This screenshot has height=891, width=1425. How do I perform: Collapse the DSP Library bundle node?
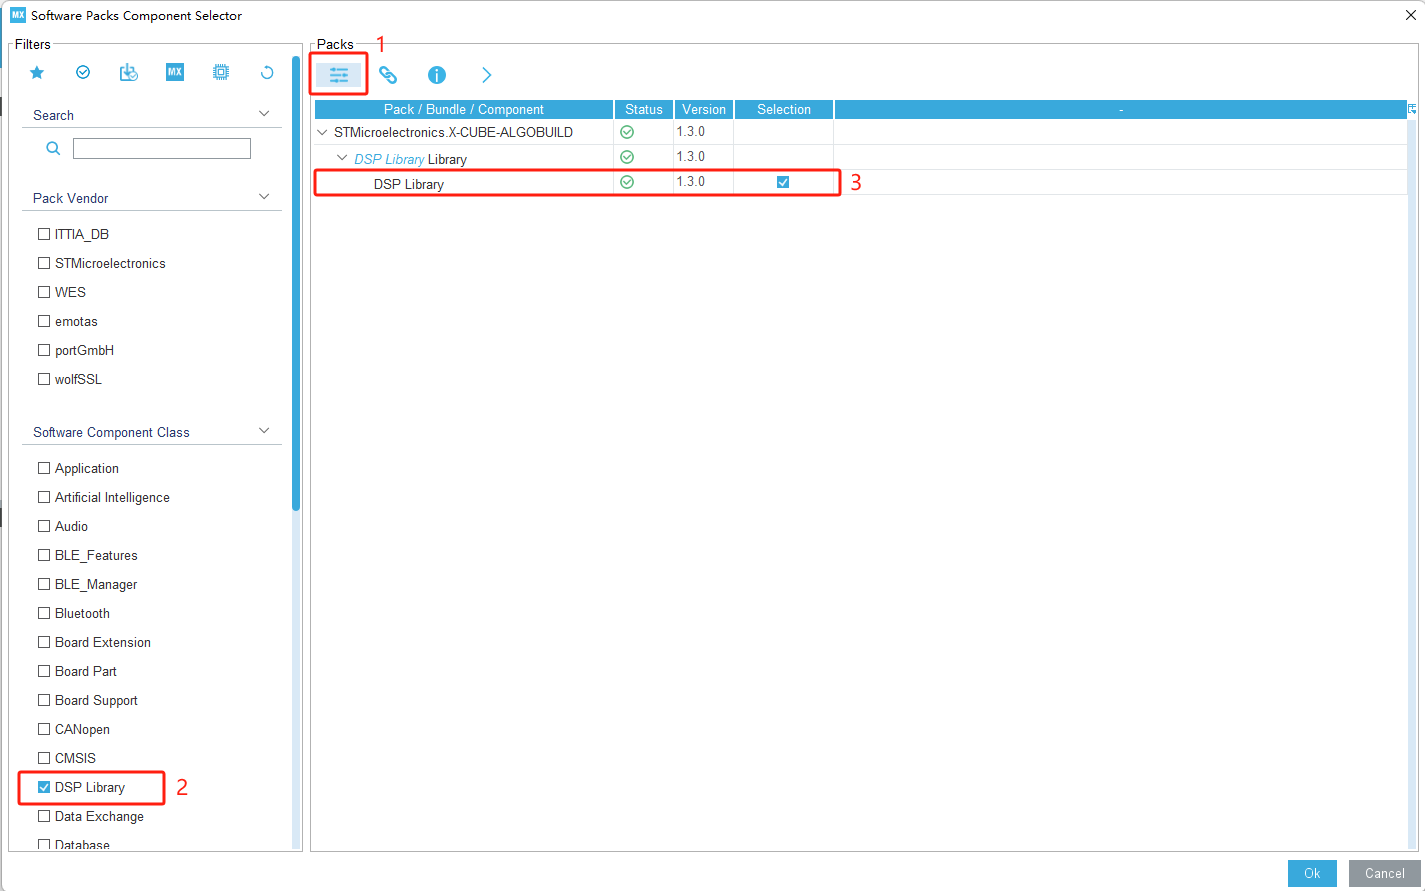(x=342, y=158)
